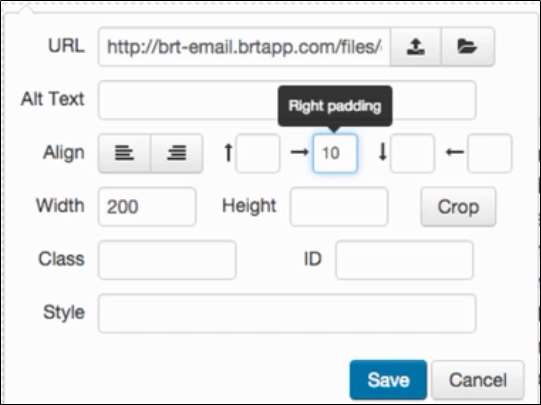The image size is (541, 405).
Task: Click the empty Height field
Action: point(339,207)
